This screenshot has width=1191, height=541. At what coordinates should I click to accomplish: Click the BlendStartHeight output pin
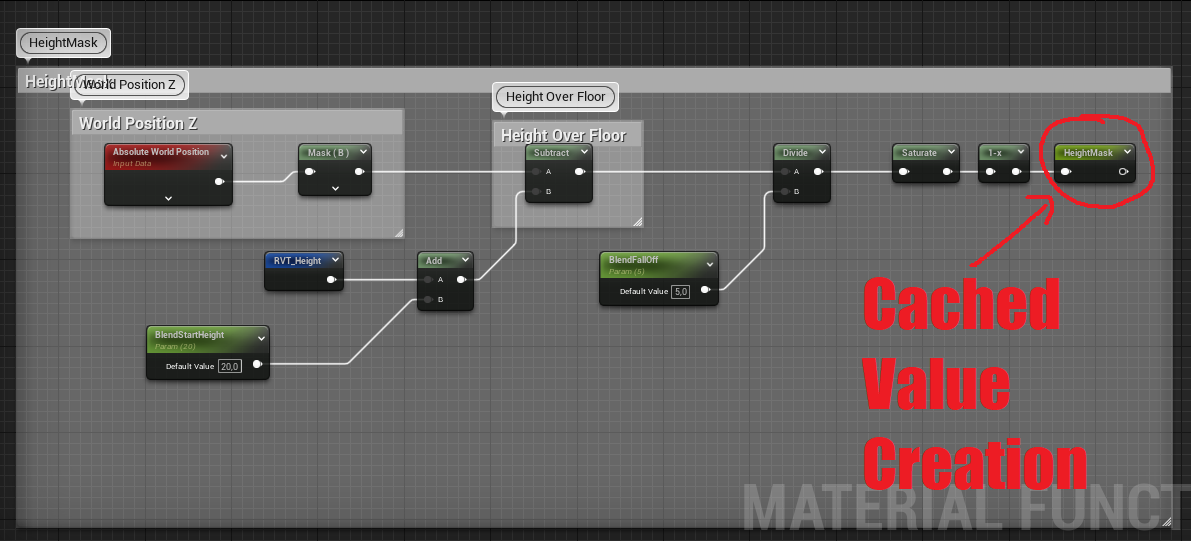tap(257, 365)
